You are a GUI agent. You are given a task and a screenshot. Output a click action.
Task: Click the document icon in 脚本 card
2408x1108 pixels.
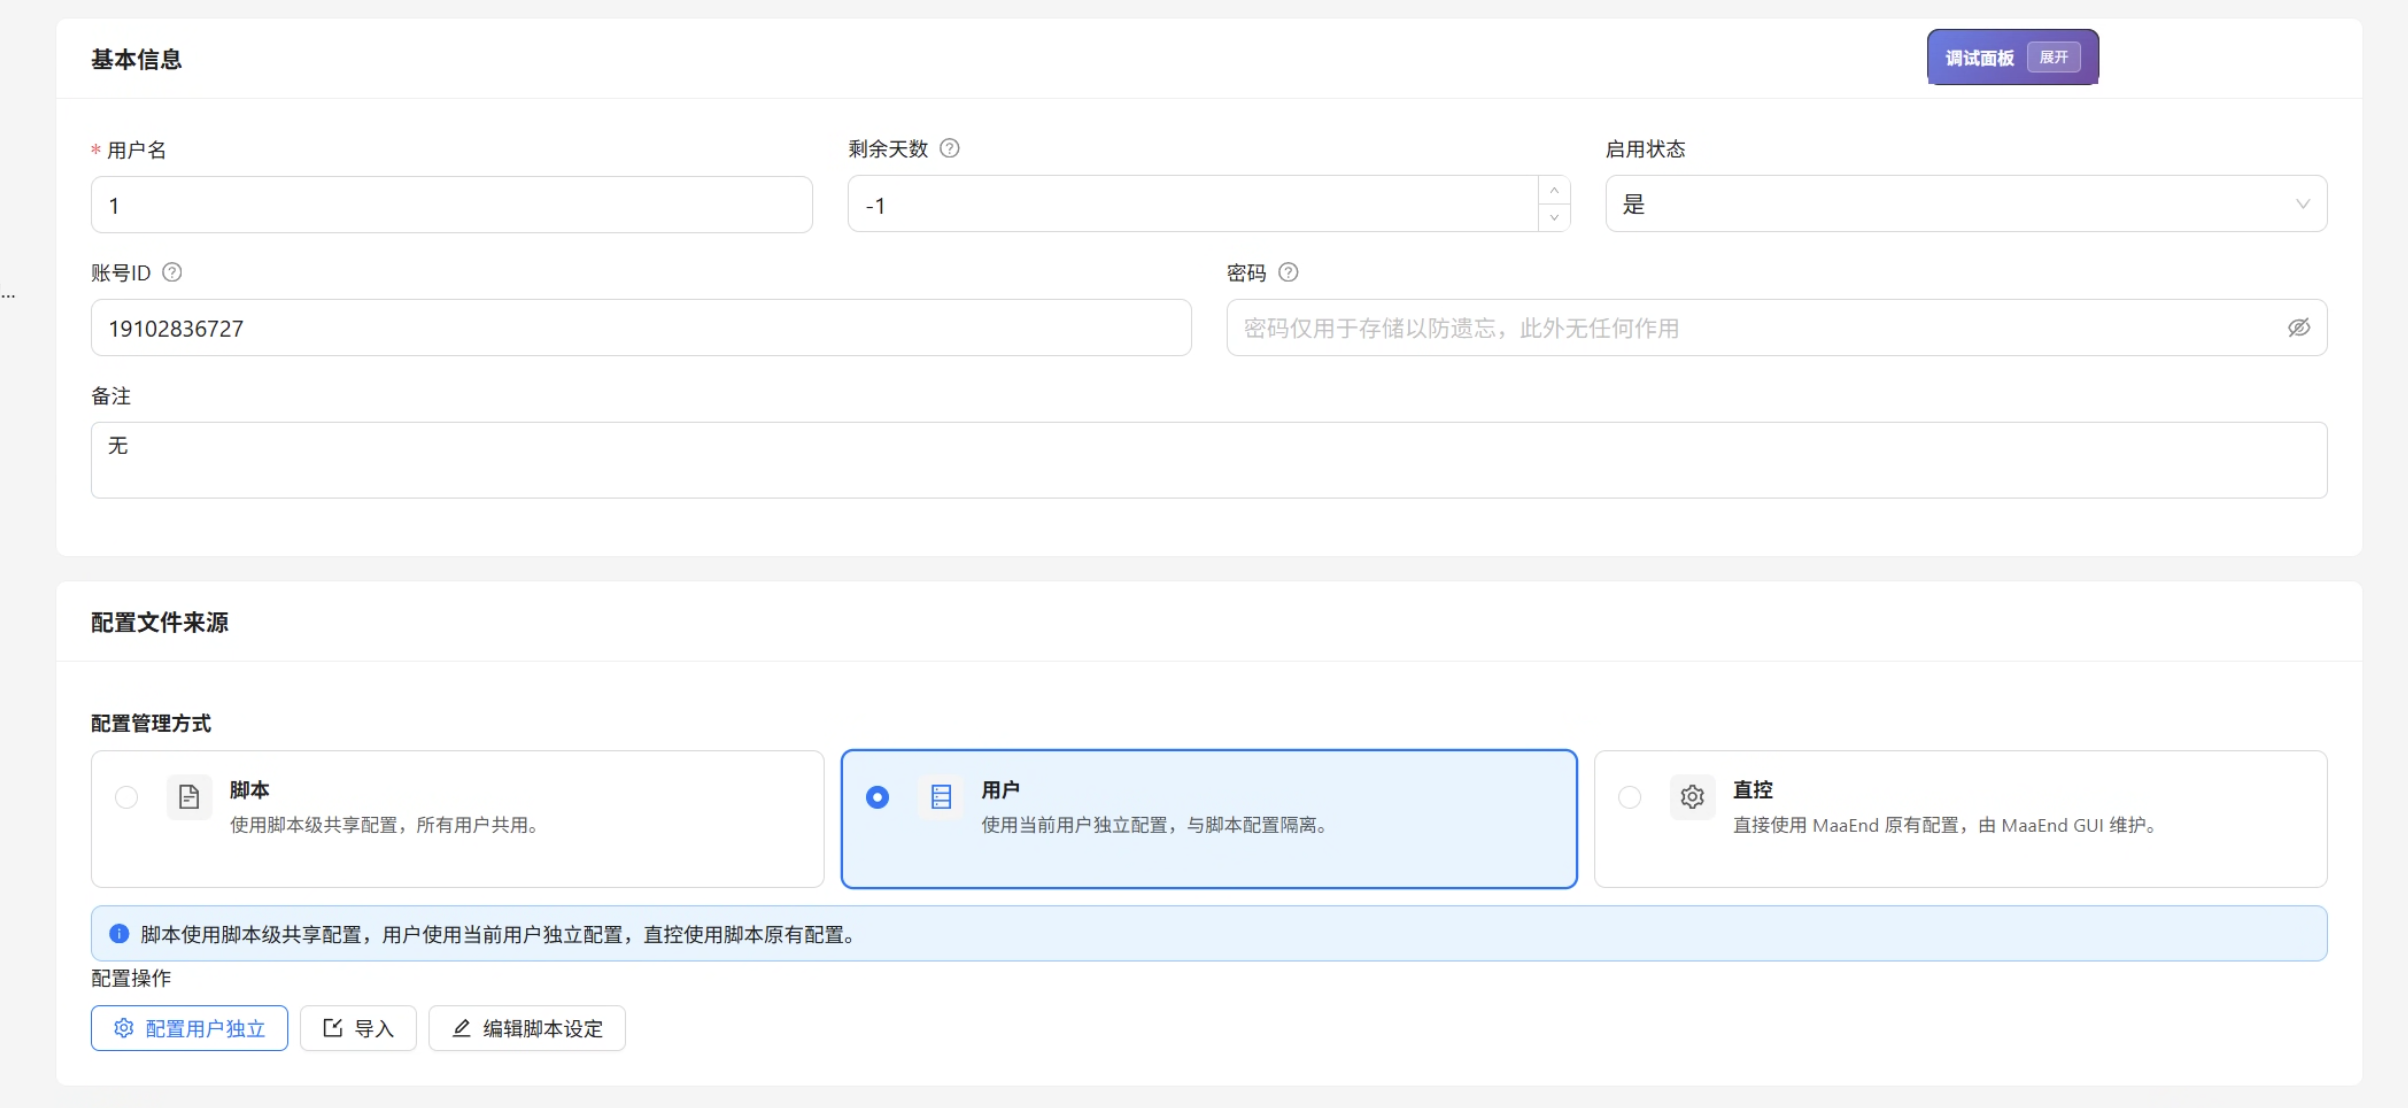[x=189, y=797]
